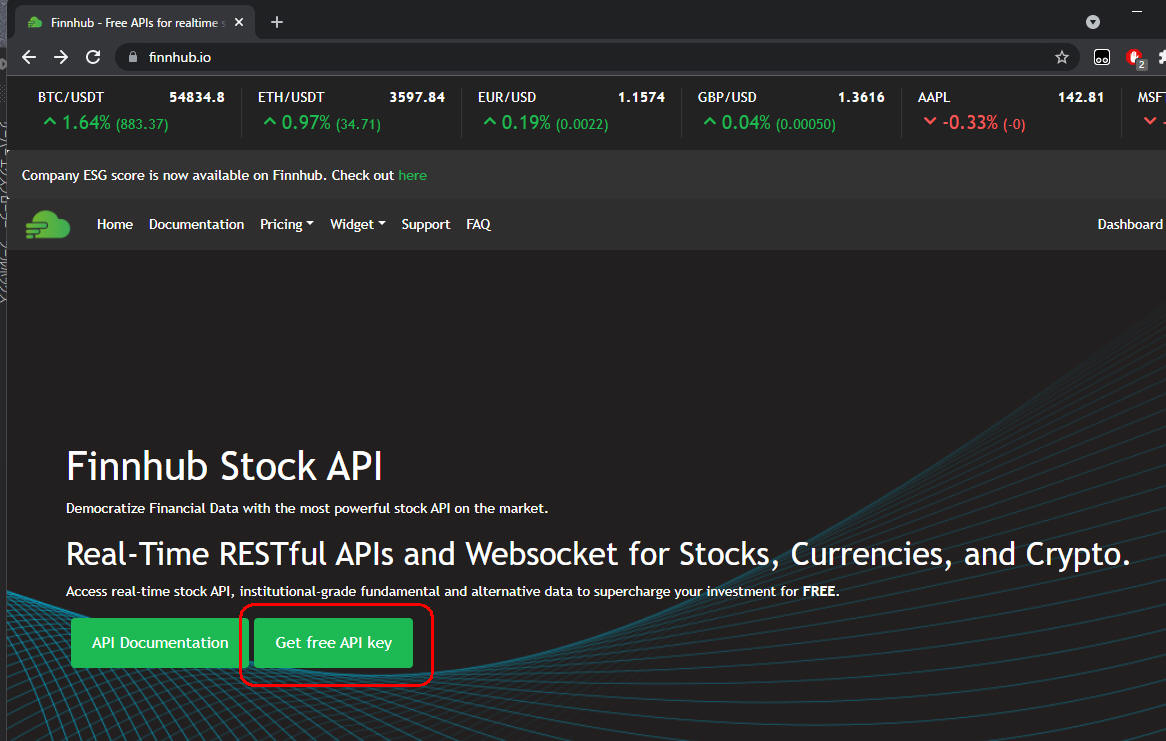Click the Get free API key button
The width and height of the screenshot is (1166, 741).
333,643
